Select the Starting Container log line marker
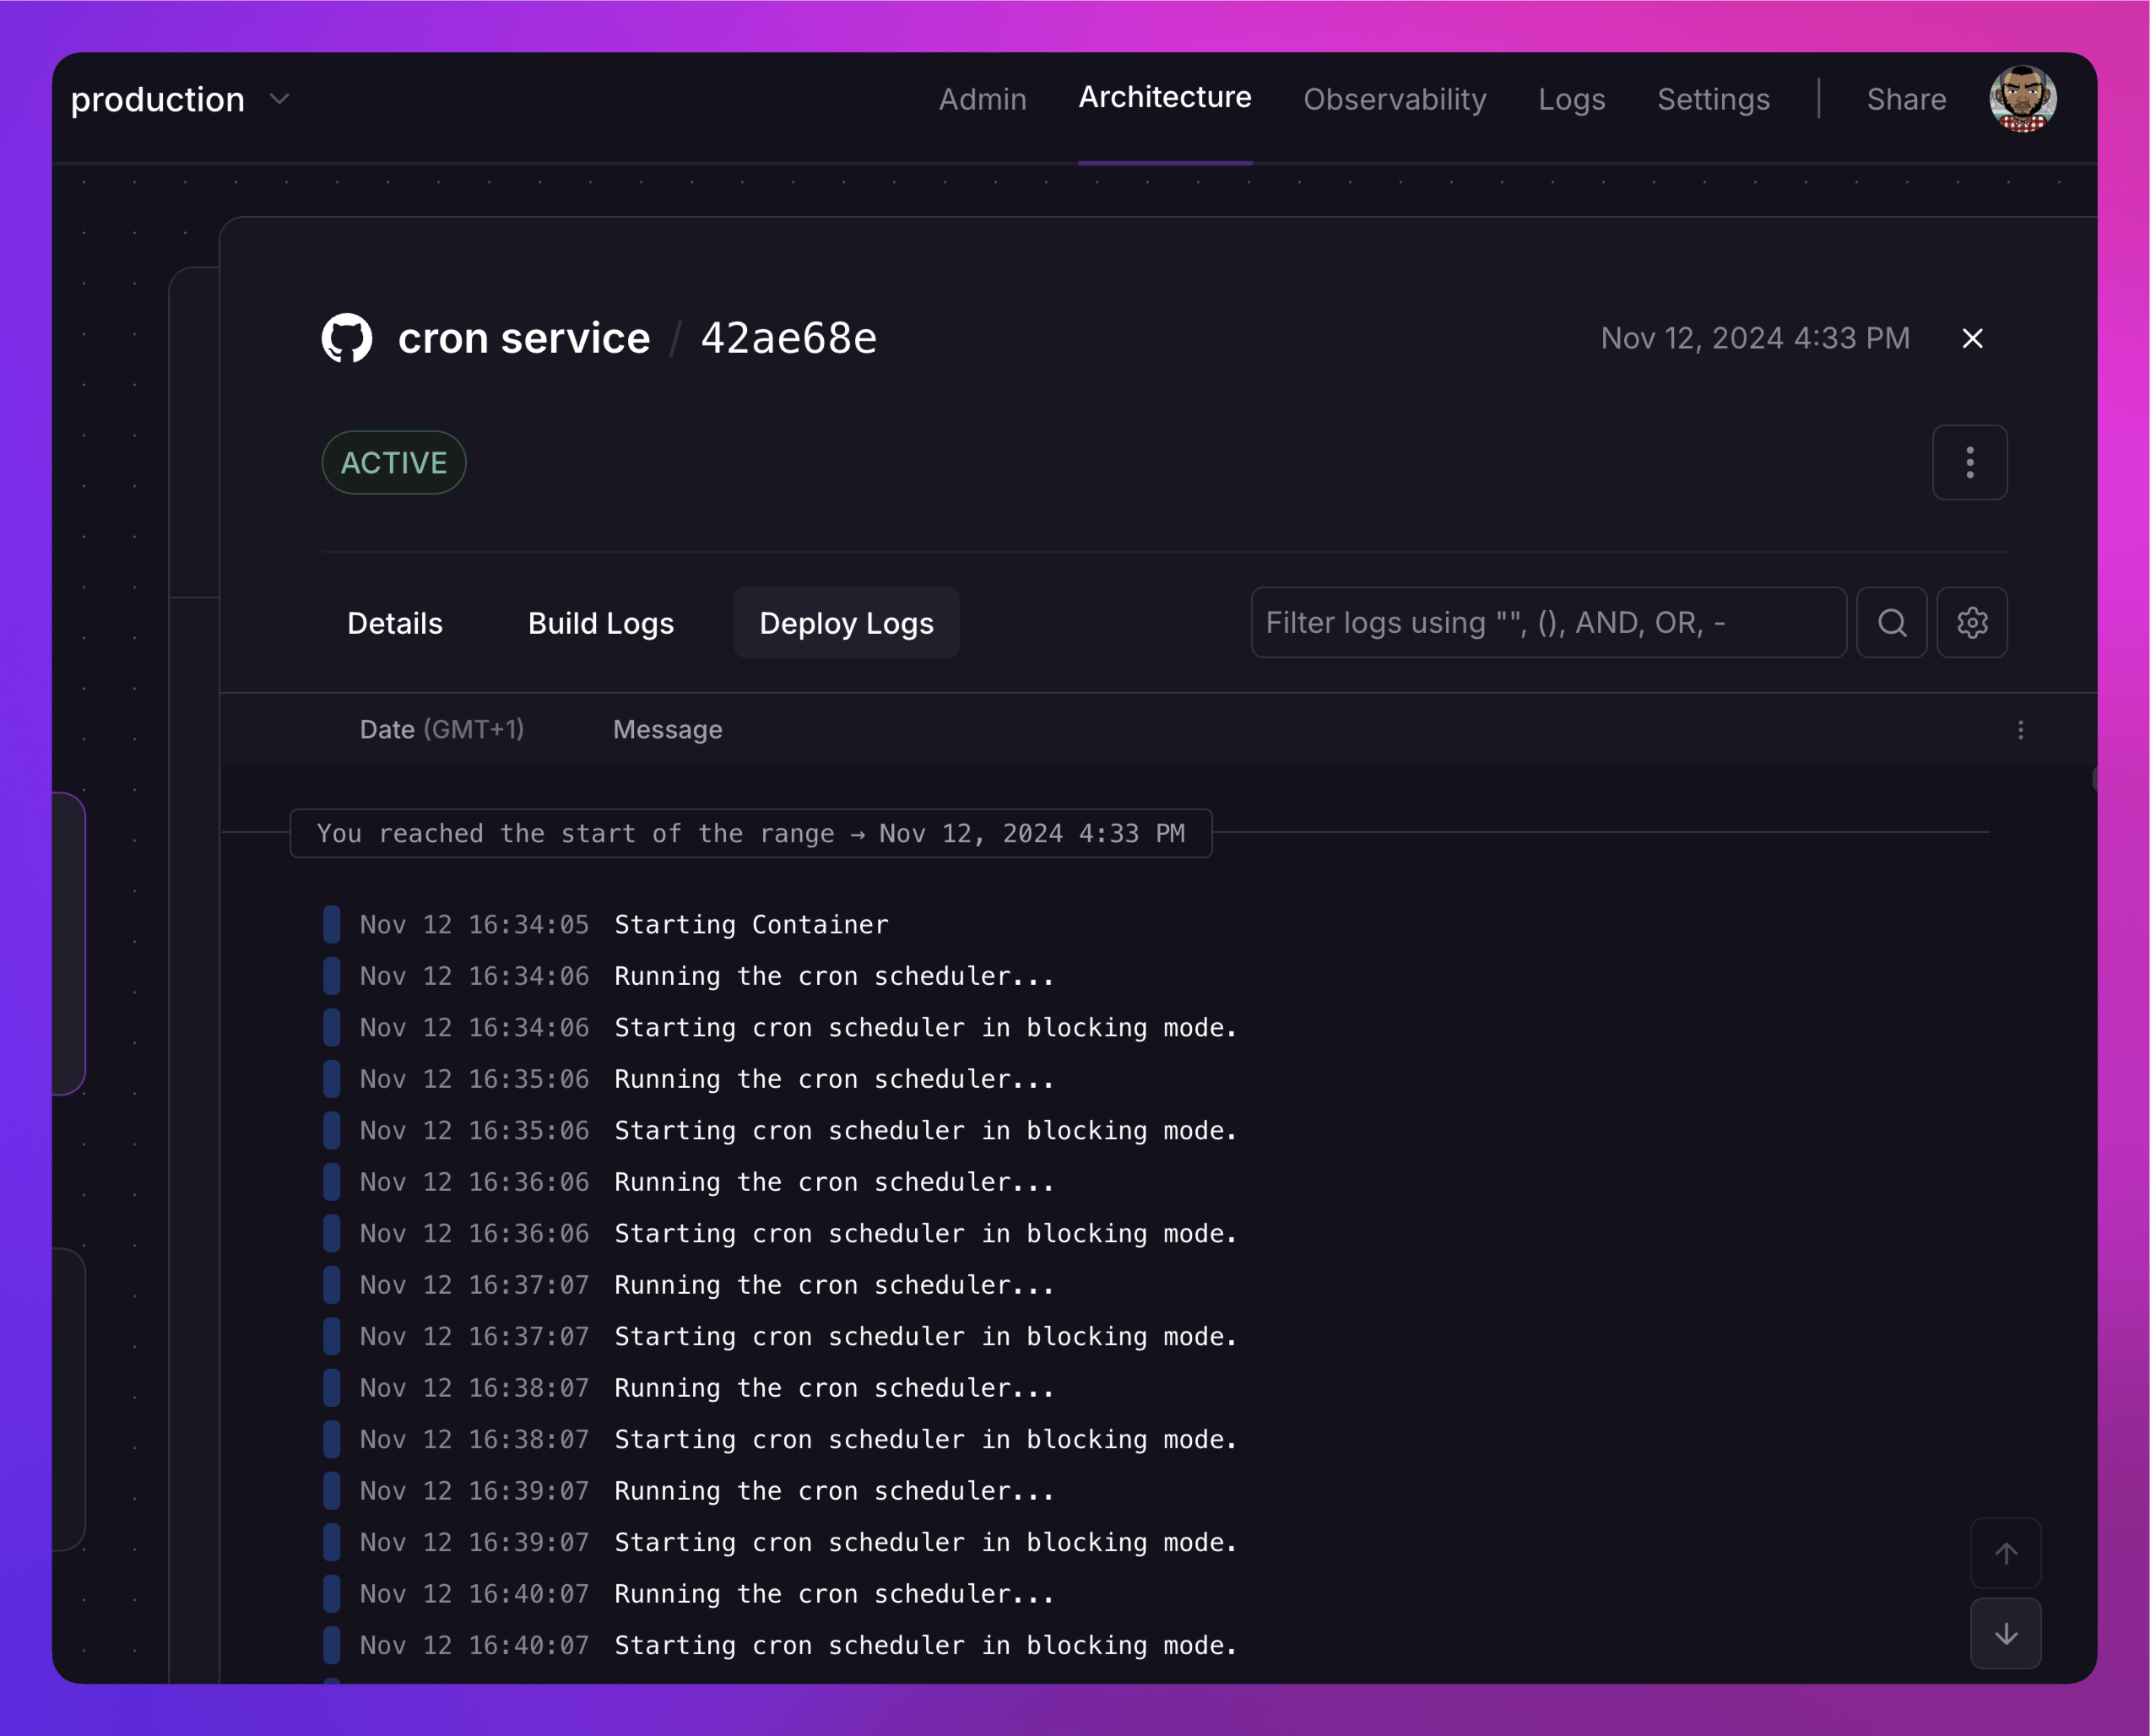Screen dimensions: 2150x1736 (x=332, y=924)
